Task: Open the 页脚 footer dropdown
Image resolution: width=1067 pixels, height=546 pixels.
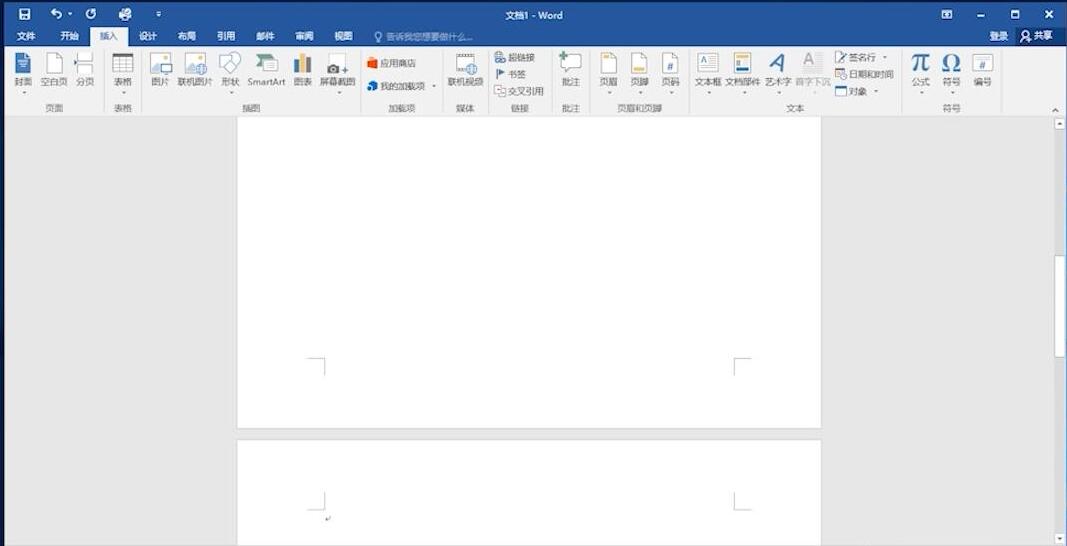Action: [639, 73]
